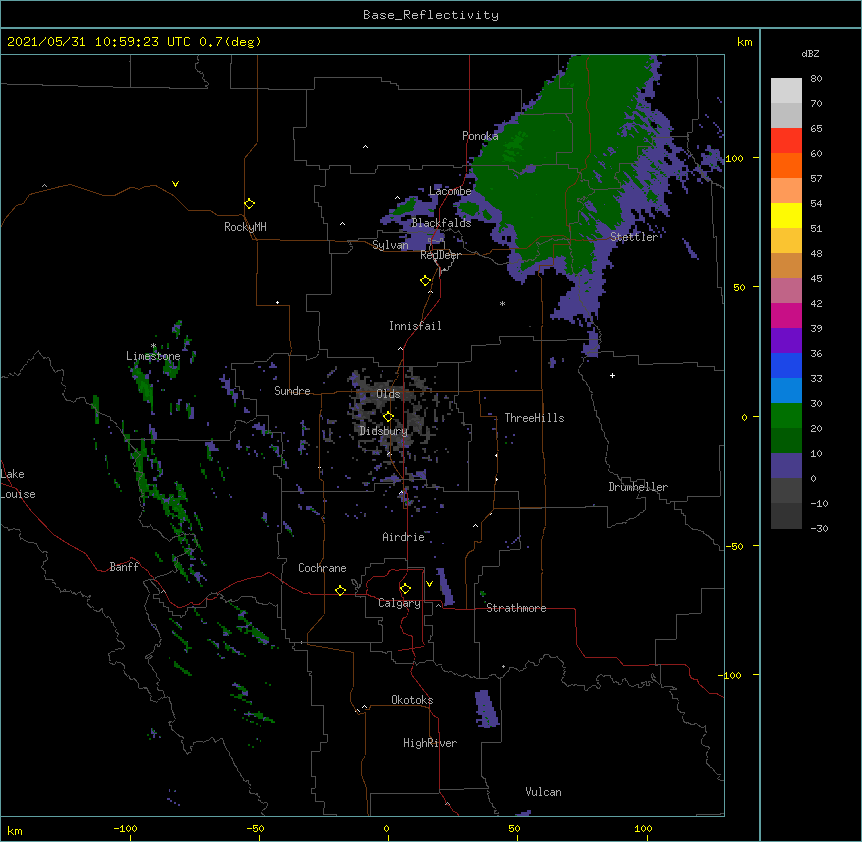Pick the bright green 20-30 dBZ swatch
The width and height of the screenshot is (862, 842).
[786, 416]
